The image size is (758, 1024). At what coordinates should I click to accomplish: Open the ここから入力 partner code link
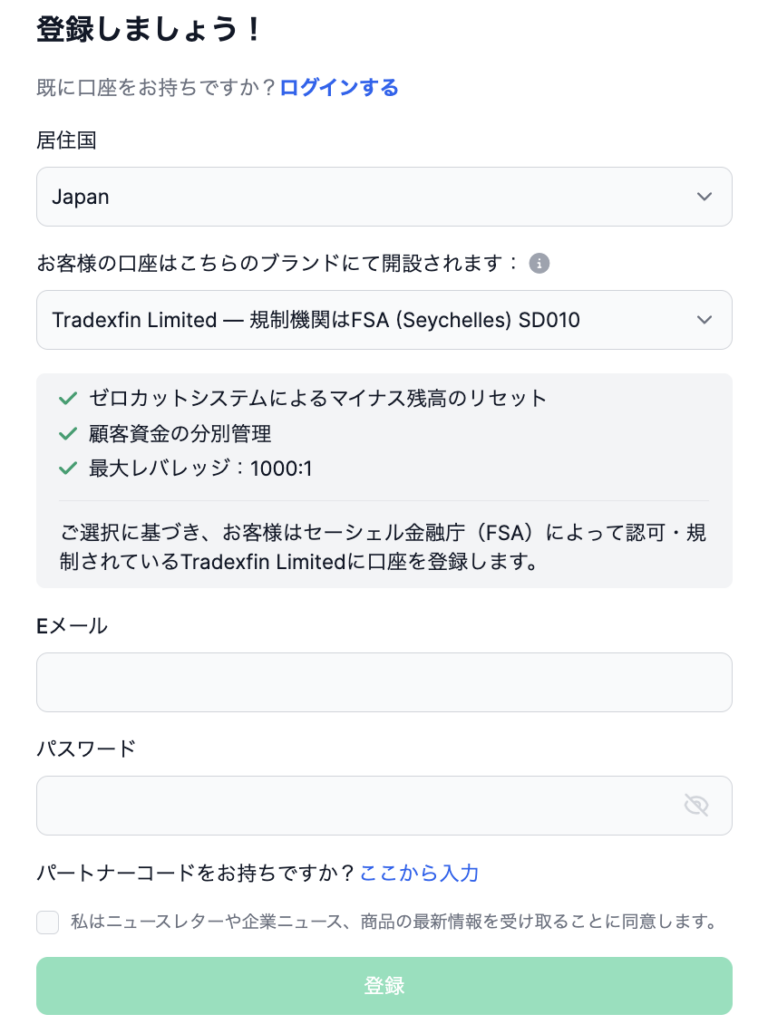click(419, 873)
